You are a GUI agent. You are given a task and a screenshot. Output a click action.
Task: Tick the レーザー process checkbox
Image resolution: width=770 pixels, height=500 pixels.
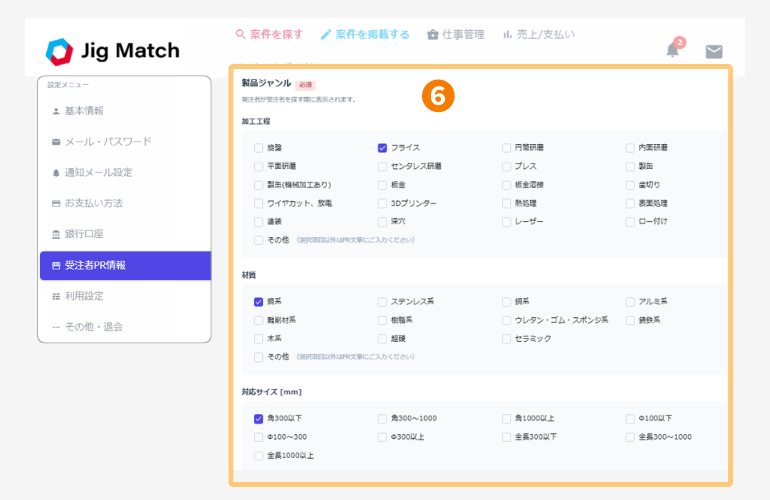pos(506,222)
